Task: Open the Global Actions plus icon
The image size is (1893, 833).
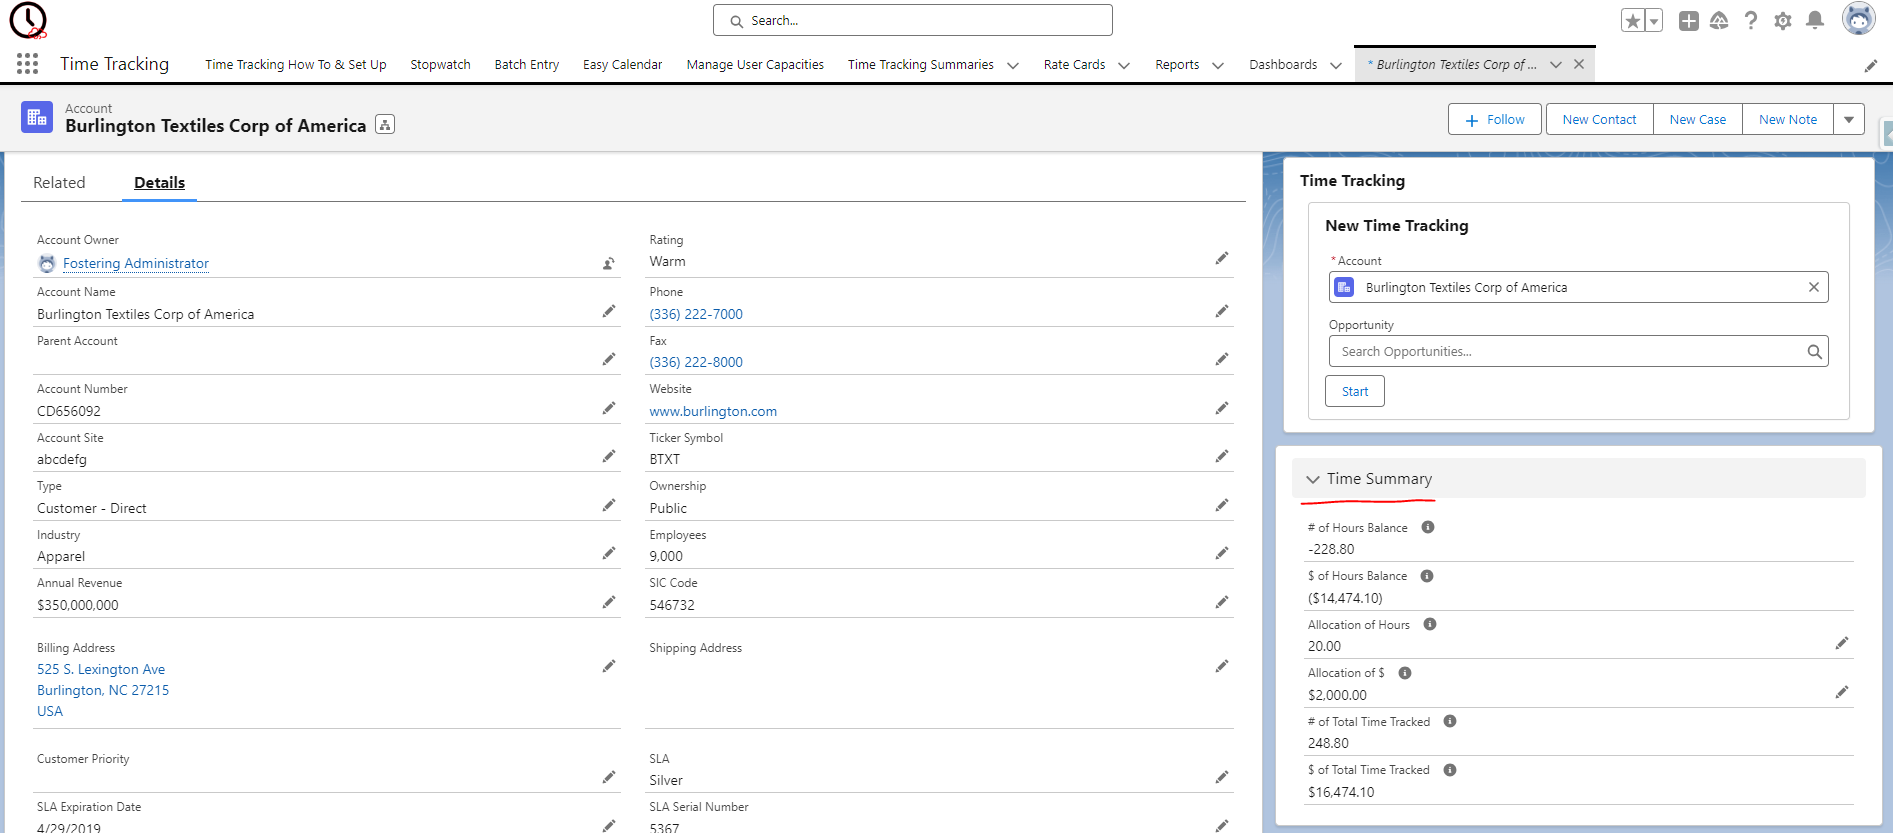Action: click(1689, 21)
